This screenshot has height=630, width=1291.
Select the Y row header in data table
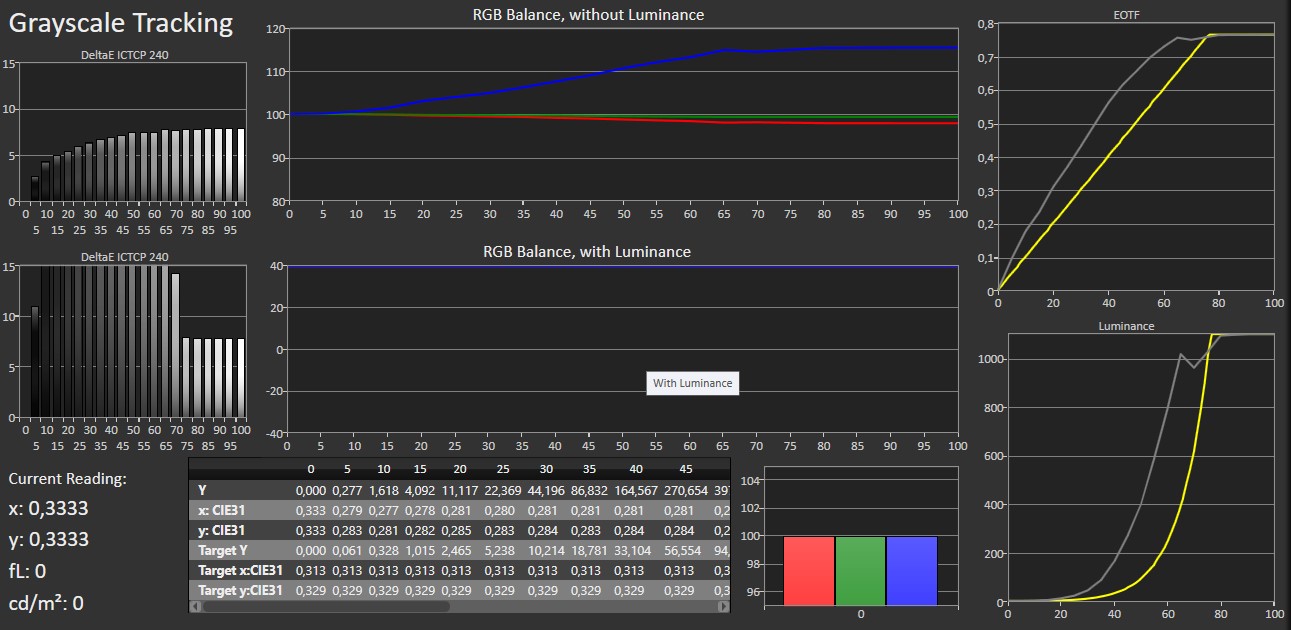(x=203, y=490)
